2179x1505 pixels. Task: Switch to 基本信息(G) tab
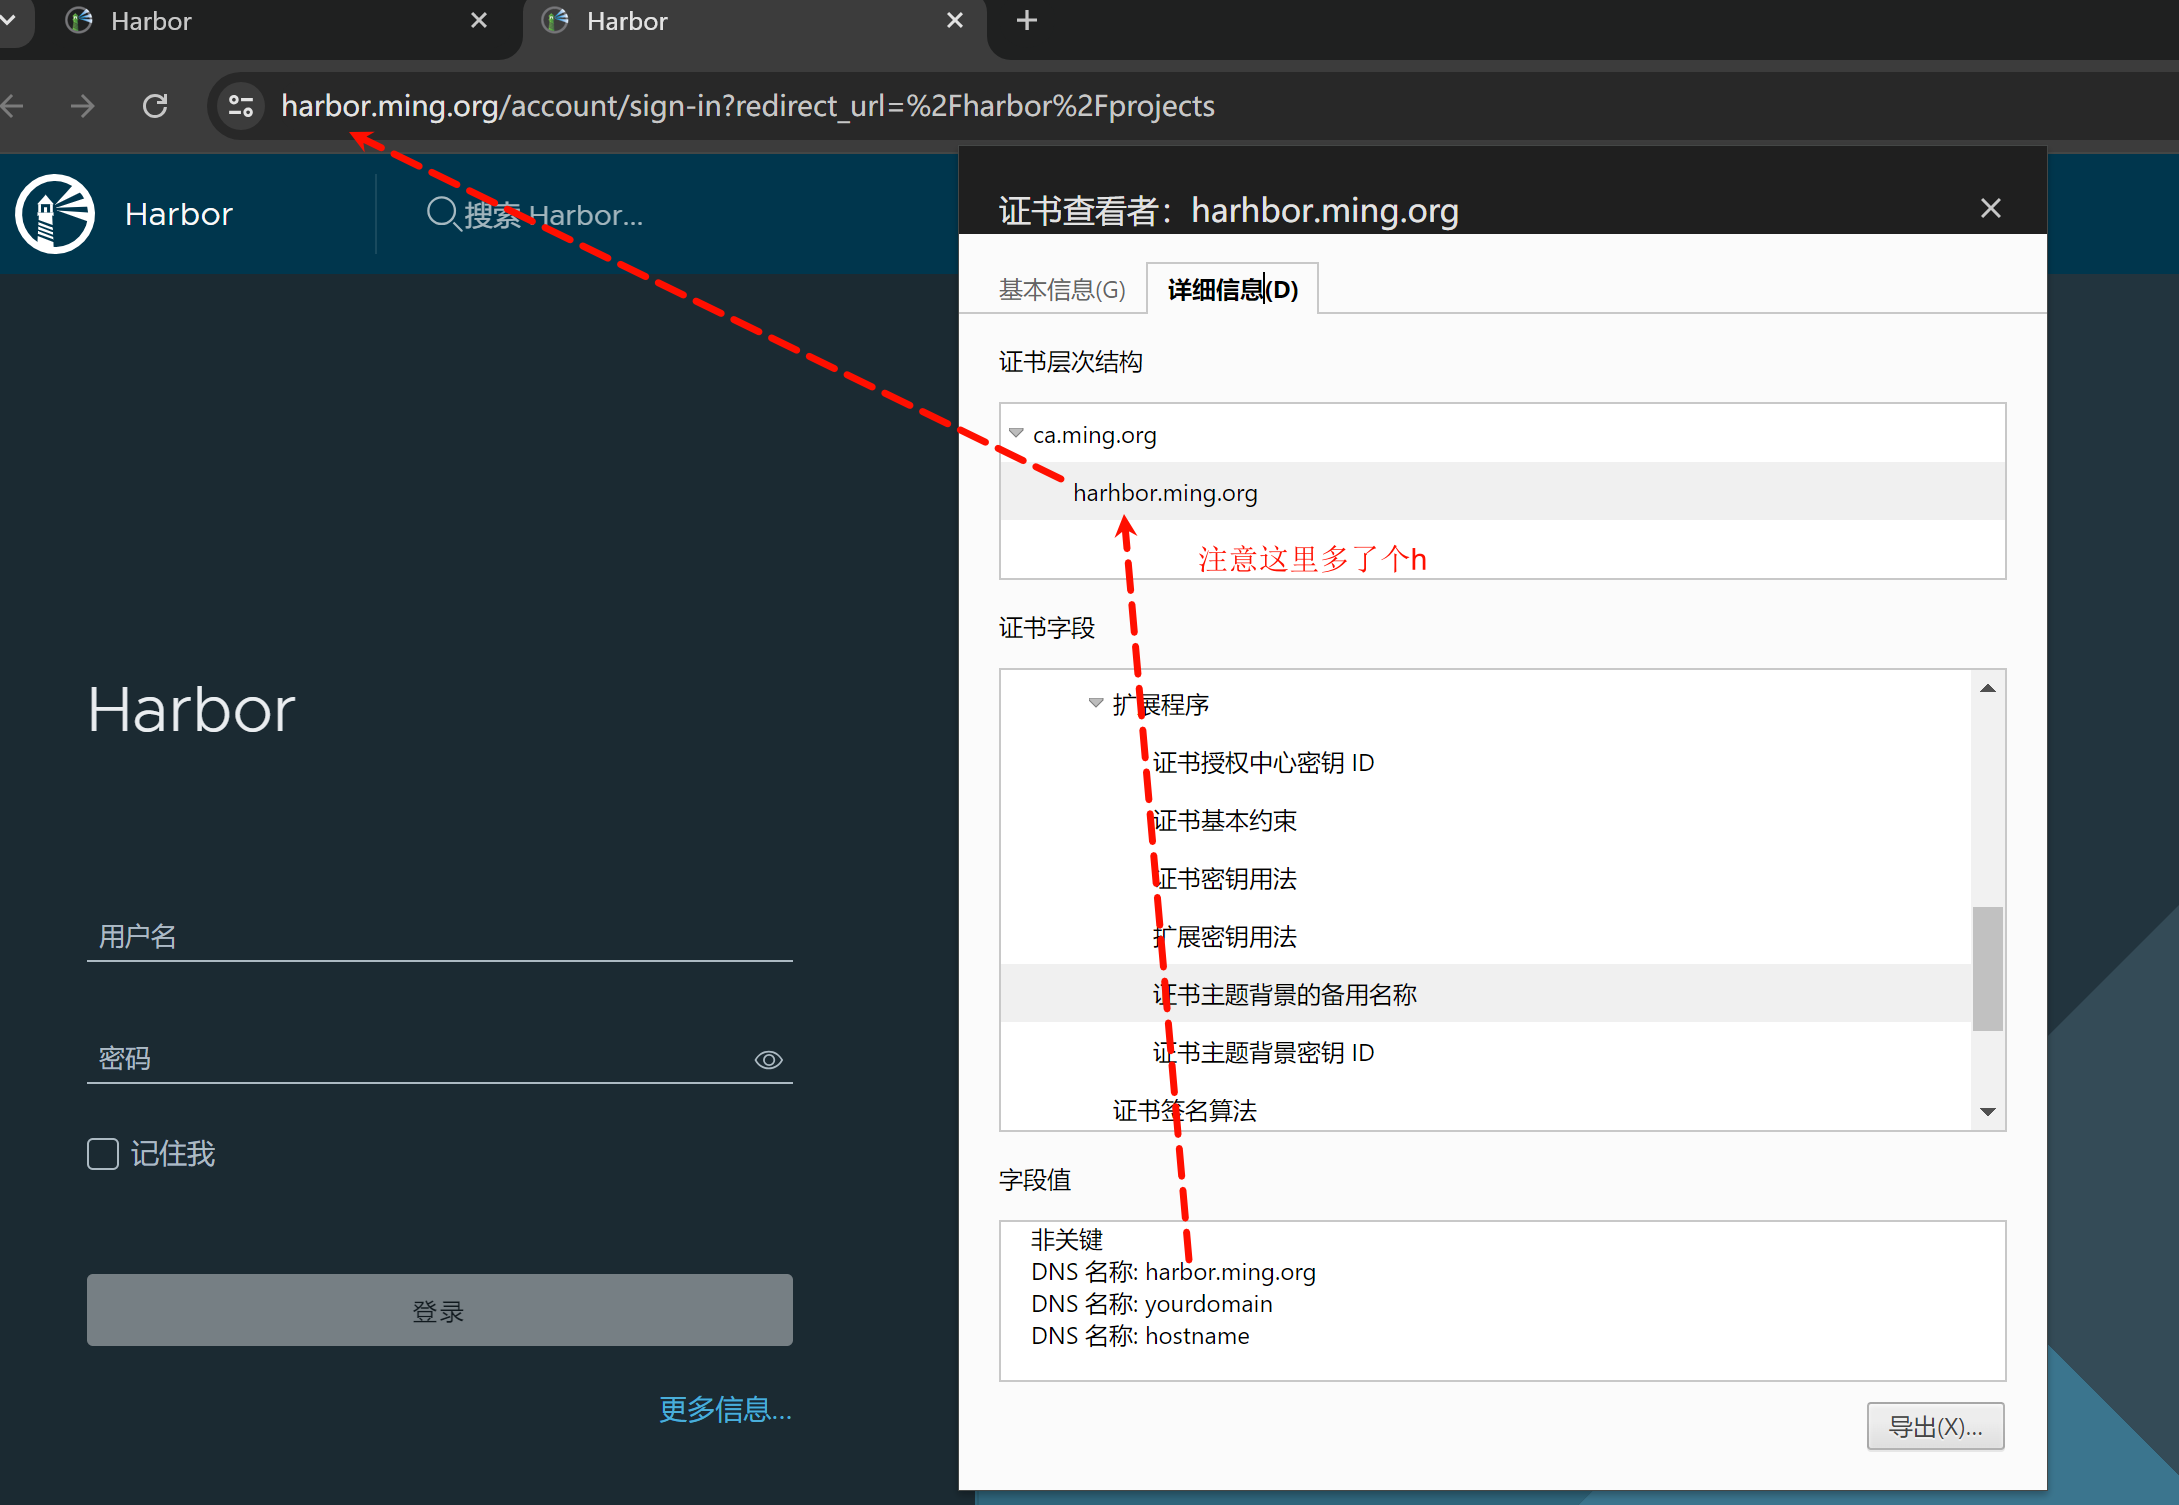point(1062,290)
